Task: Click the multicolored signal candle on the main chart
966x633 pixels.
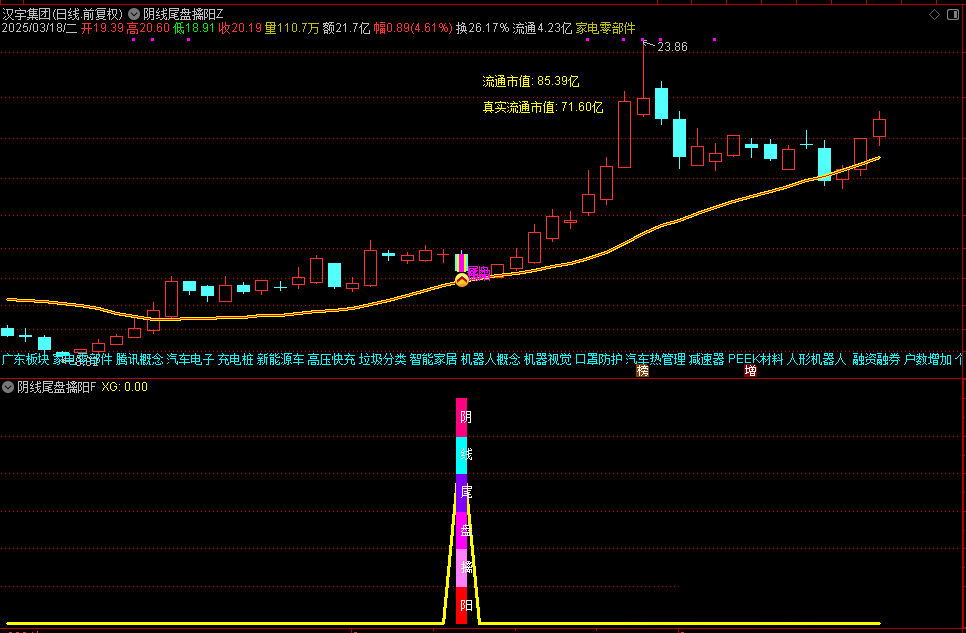Action: pos(462,262)
